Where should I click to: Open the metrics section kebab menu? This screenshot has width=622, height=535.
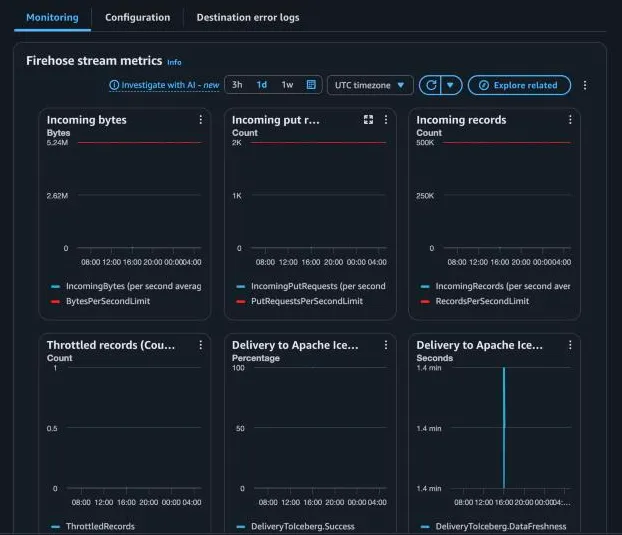tap(585, 85)
